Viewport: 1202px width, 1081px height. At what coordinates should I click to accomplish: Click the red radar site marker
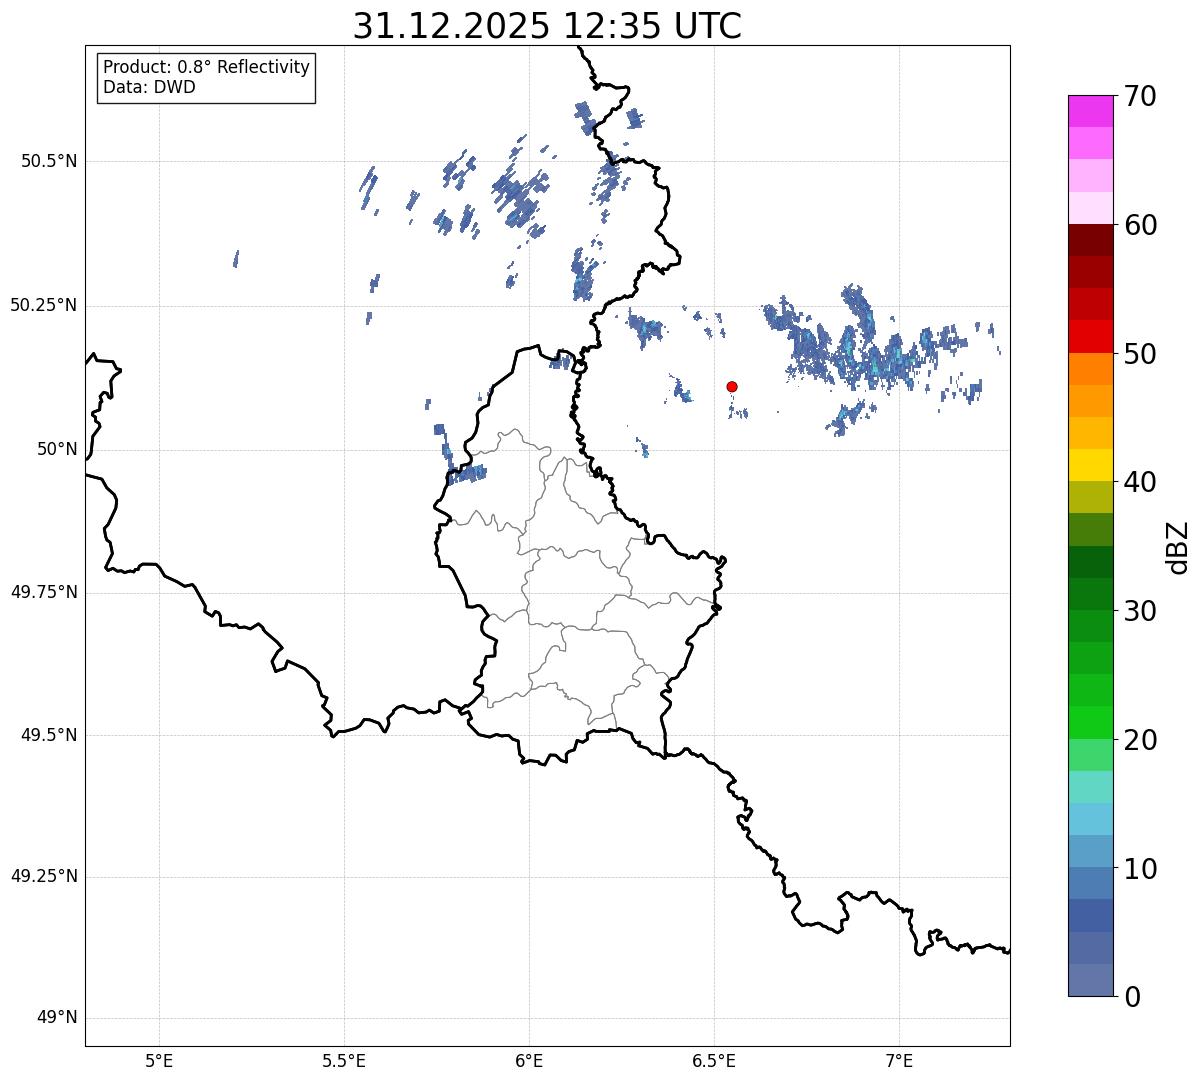pyautogui.click(x=732, y=386)
